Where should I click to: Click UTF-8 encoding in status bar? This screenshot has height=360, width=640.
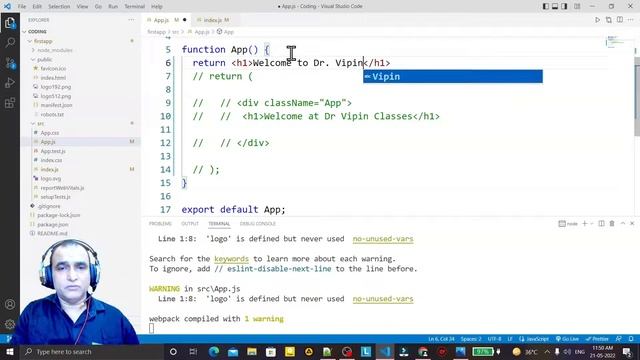[494, 339]
